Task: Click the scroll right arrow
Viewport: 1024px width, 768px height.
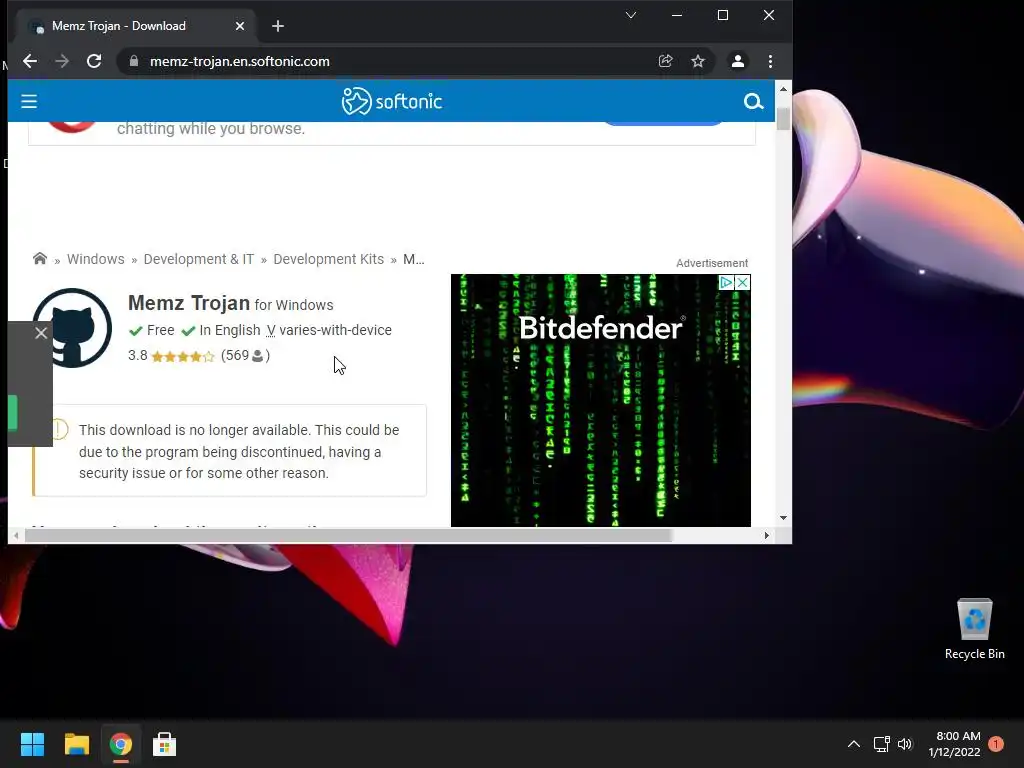Action: (767, 536)
